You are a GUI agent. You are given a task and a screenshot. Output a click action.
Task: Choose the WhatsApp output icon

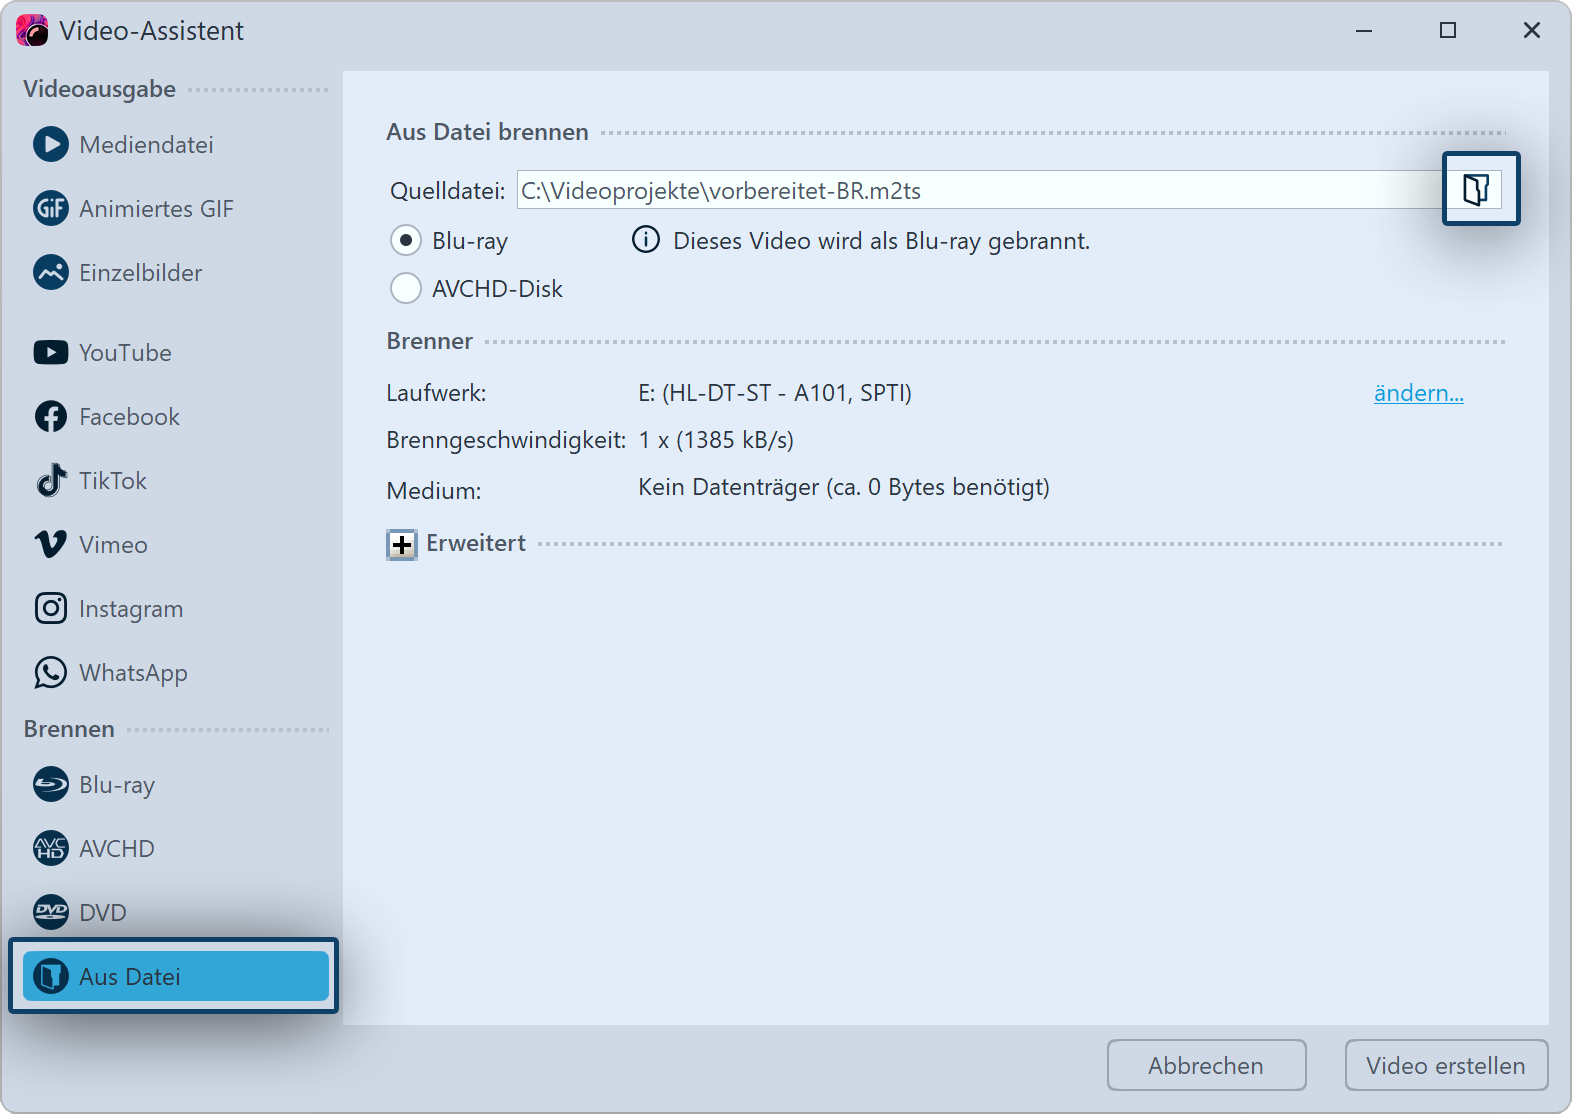51,673
